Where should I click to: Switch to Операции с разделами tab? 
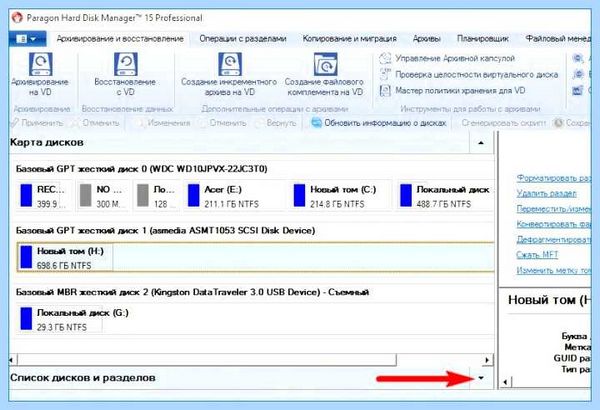click(x=243, y=39)
